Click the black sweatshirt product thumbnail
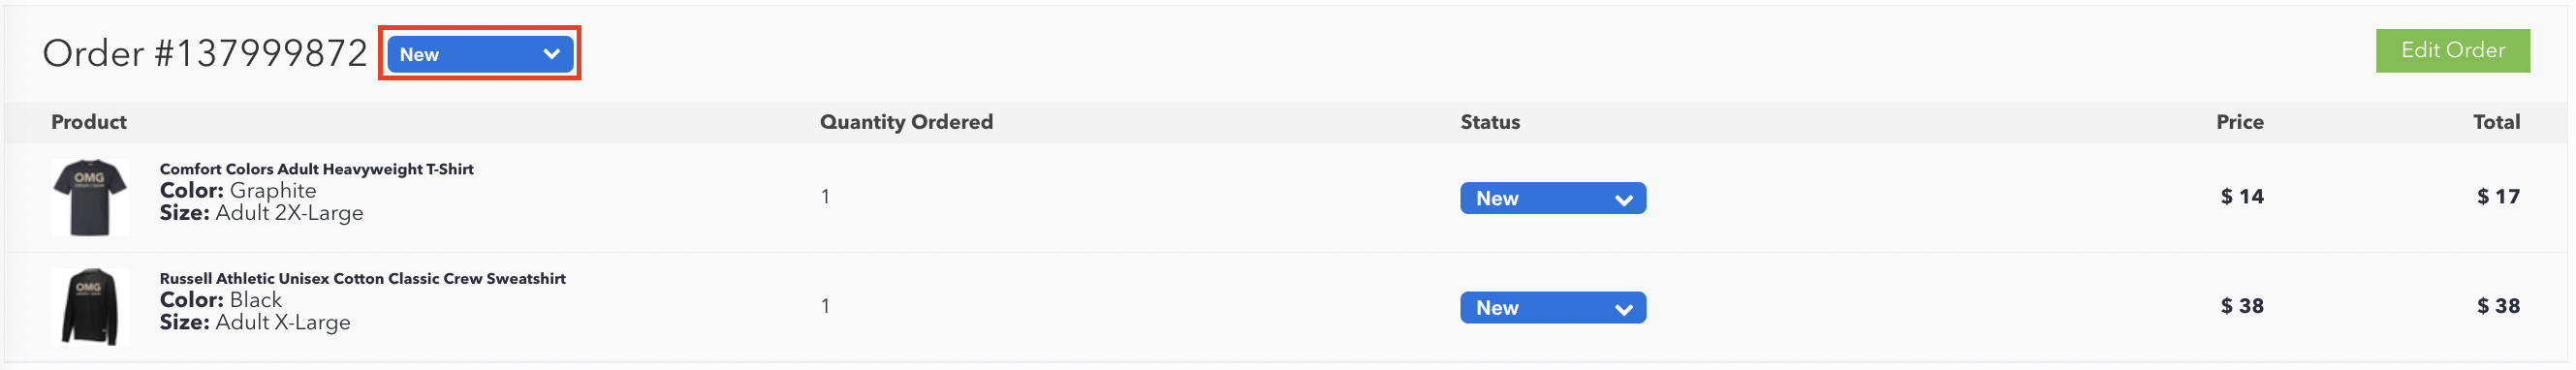Viewport: 2576px width, 370px height. pos(90,306)
